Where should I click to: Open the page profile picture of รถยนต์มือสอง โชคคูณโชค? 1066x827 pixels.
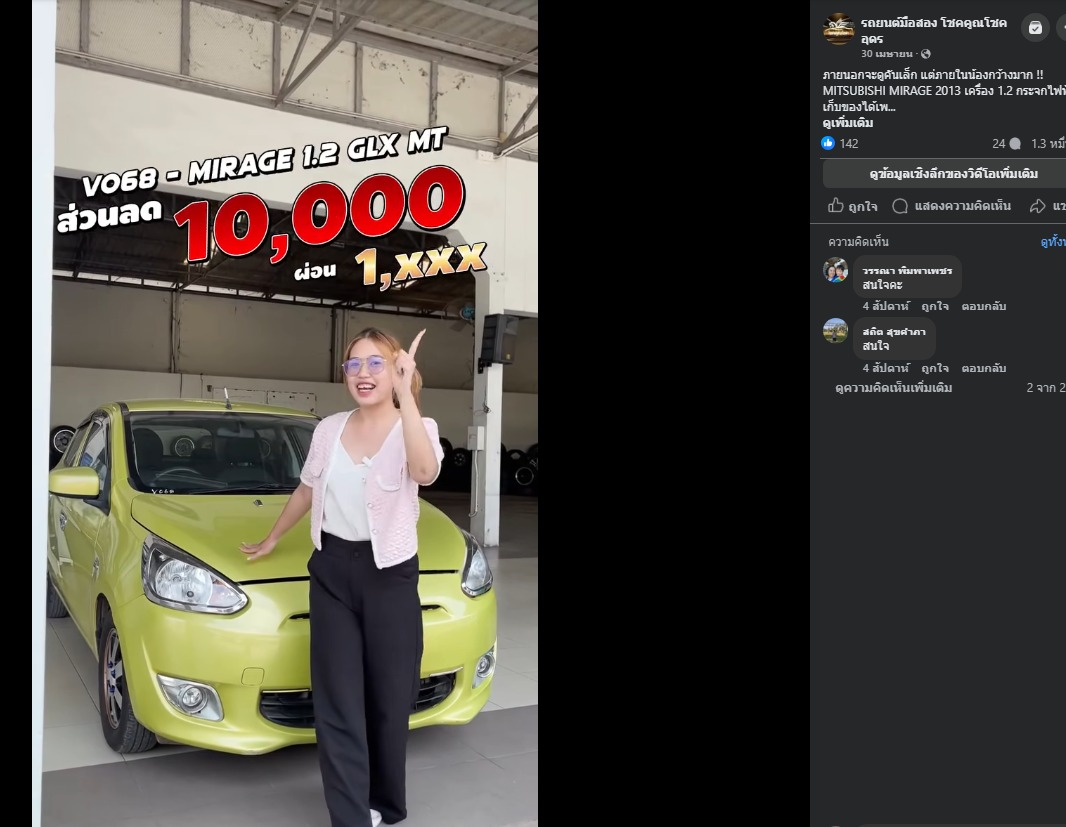point(838,29)
